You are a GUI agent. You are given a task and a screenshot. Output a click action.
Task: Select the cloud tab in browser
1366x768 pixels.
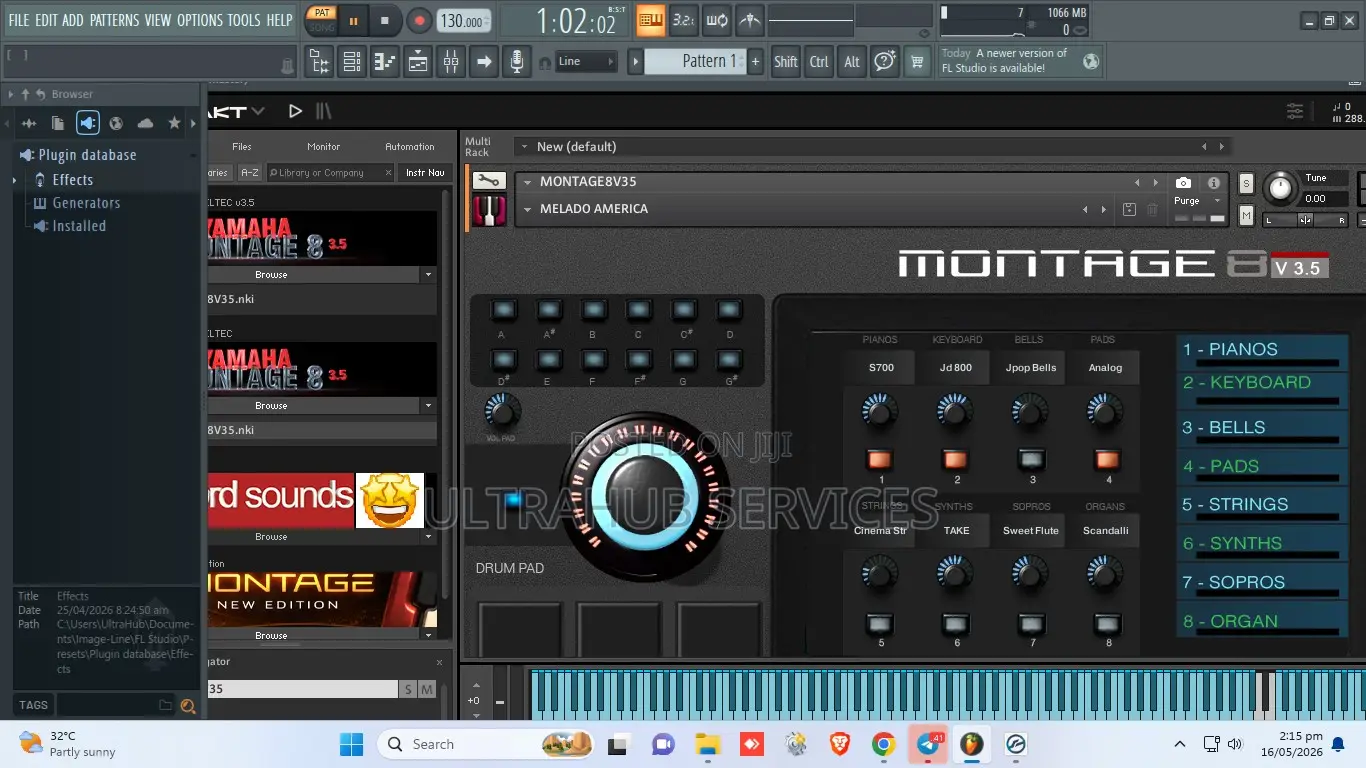coord(145,123)
